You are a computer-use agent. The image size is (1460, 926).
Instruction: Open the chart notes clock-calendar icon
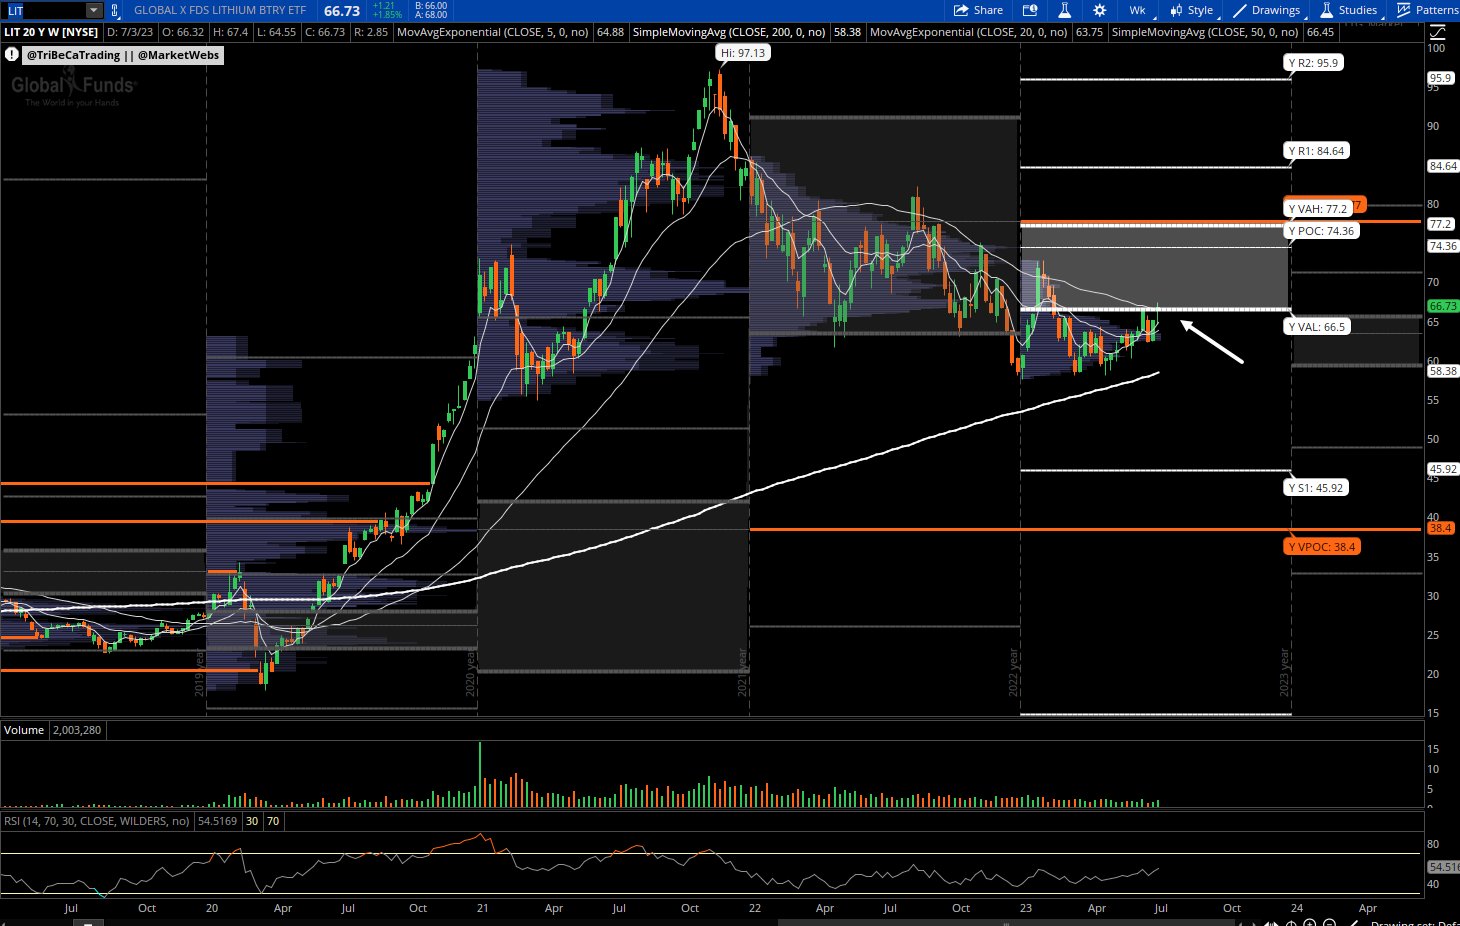1030,10
